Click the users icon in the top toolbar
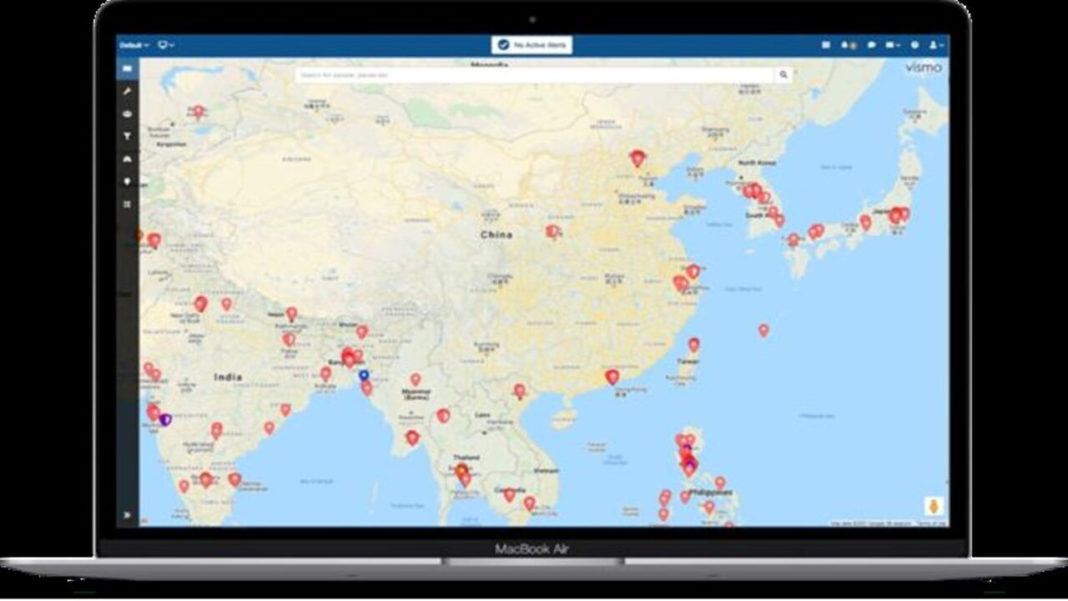 [x=849, y=45]
